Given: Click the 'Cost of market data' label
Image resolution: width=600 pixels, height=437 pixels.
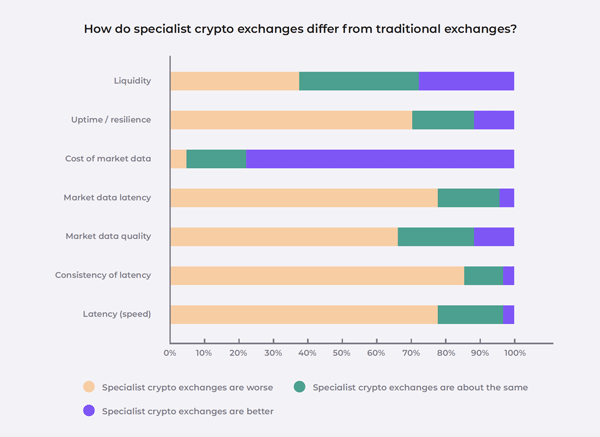Looking at the screenshot, I should point(111,159).
